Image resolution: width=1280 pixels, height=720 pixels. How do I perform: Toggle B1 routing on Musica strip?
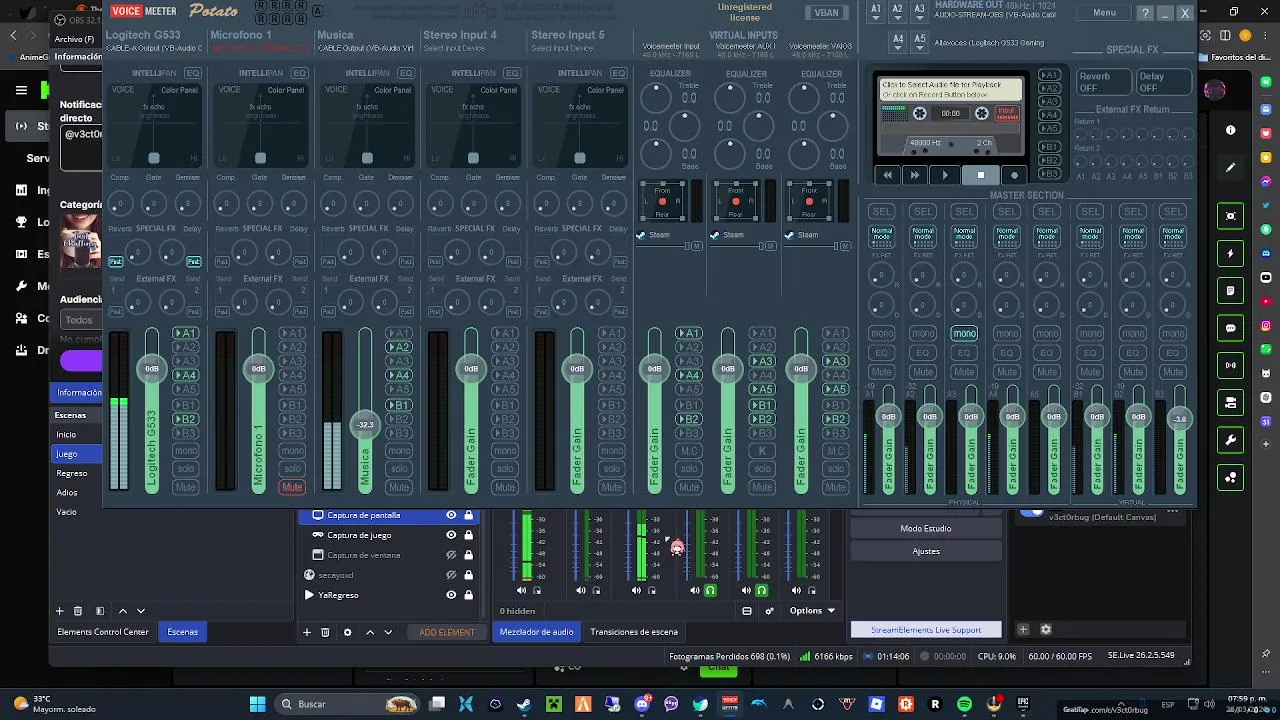coord(399,405)
